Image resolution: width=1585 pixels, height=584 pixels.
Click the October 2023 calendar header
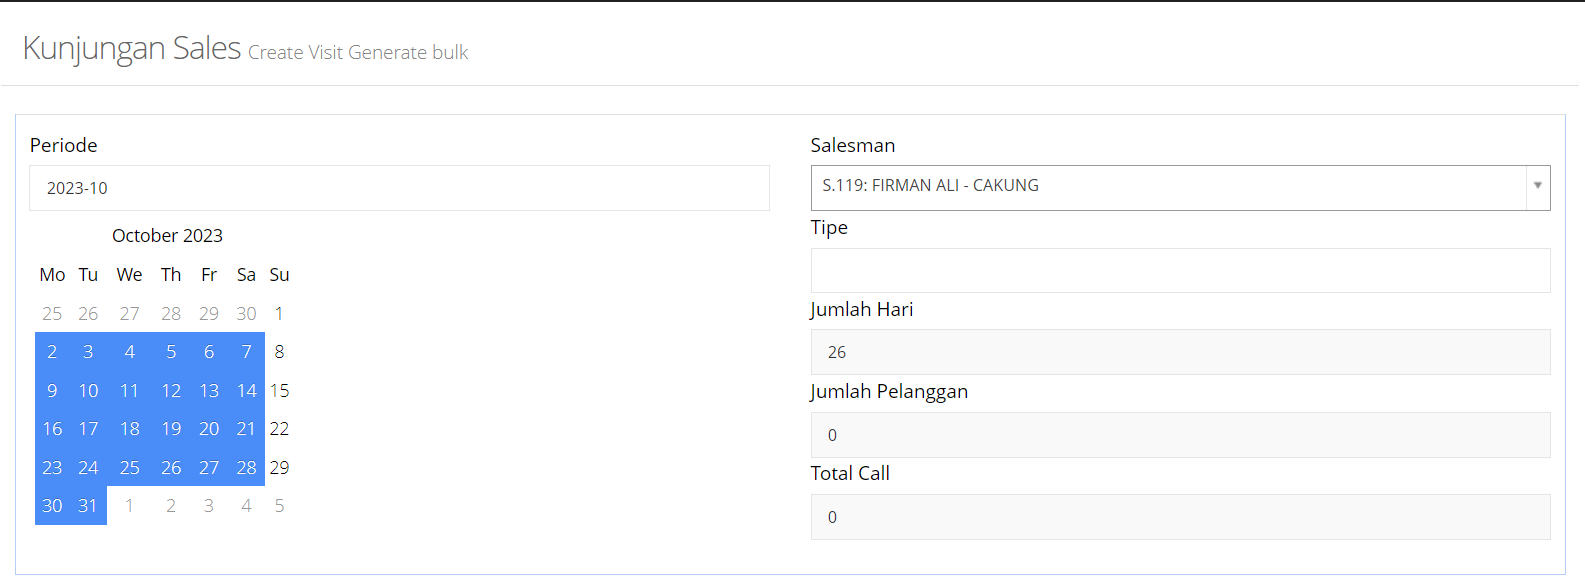coord(167,236)
